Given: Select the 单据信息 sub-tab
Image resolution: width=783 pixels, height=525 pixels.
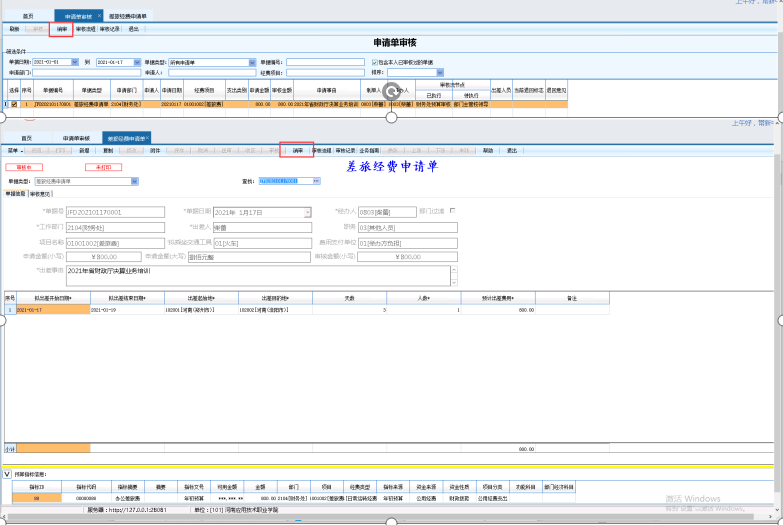Looking at the screenshot, I should (15, 194).
